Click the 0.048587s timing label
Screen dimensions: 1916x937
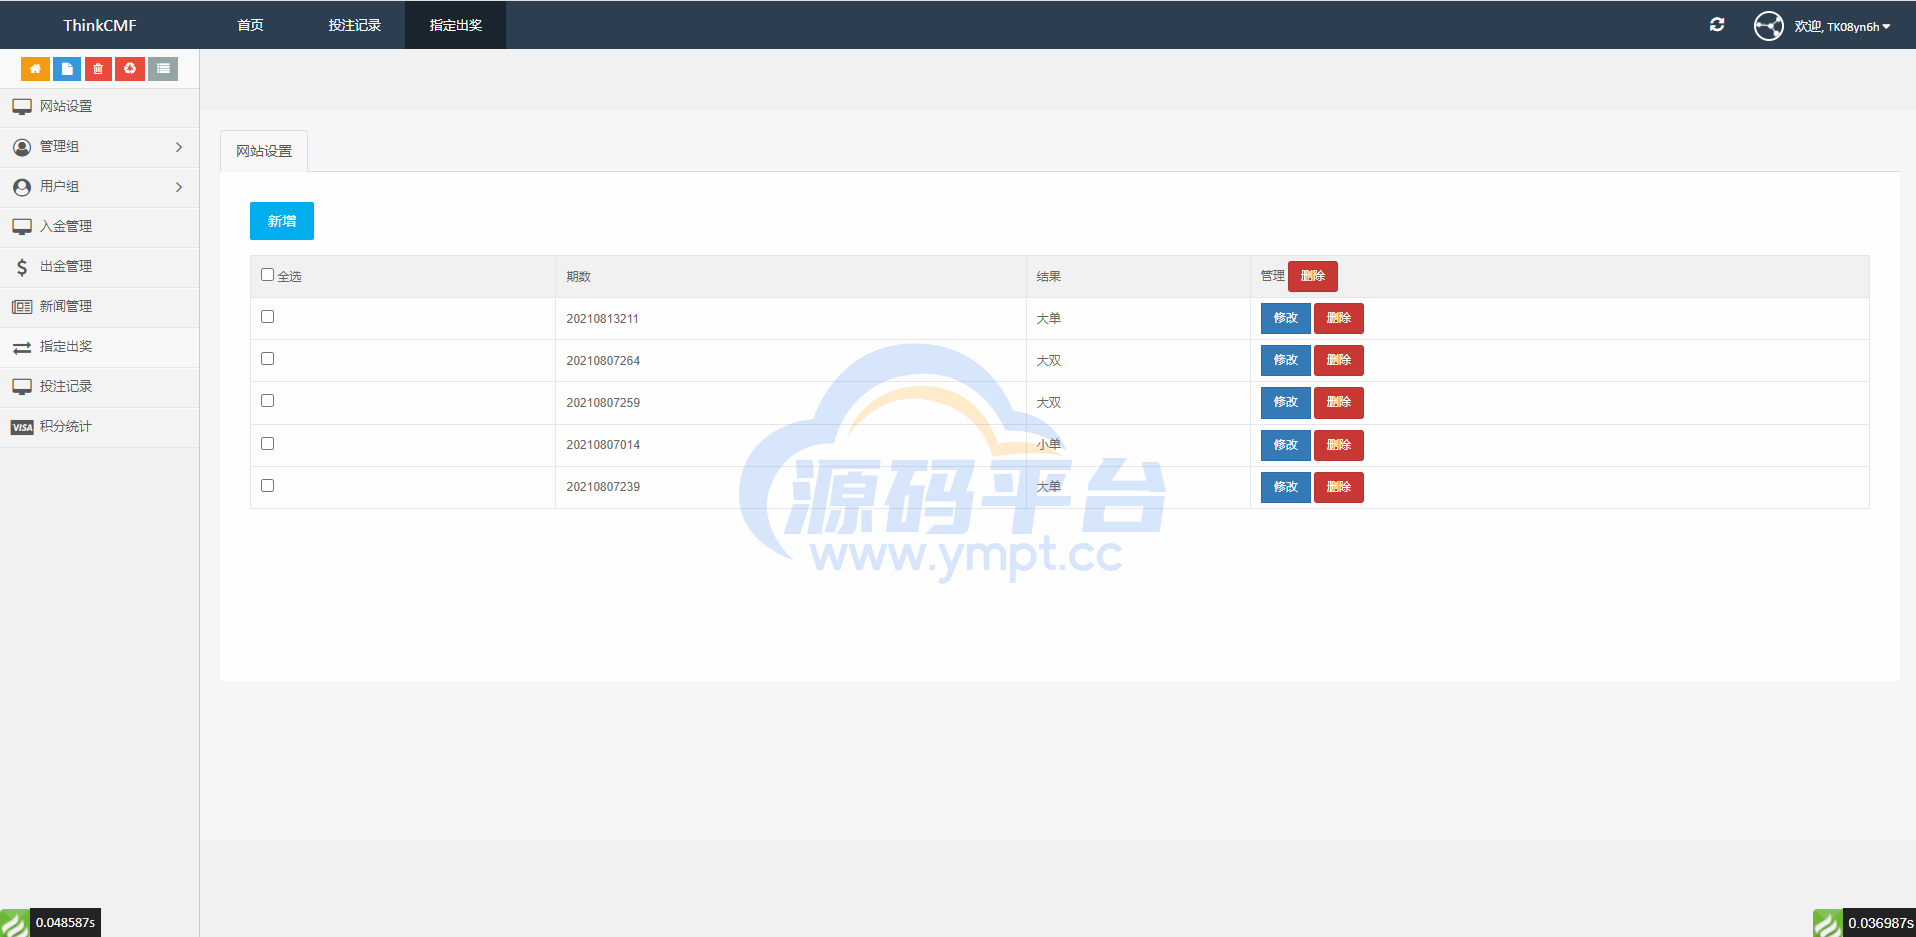coord(65,923)
